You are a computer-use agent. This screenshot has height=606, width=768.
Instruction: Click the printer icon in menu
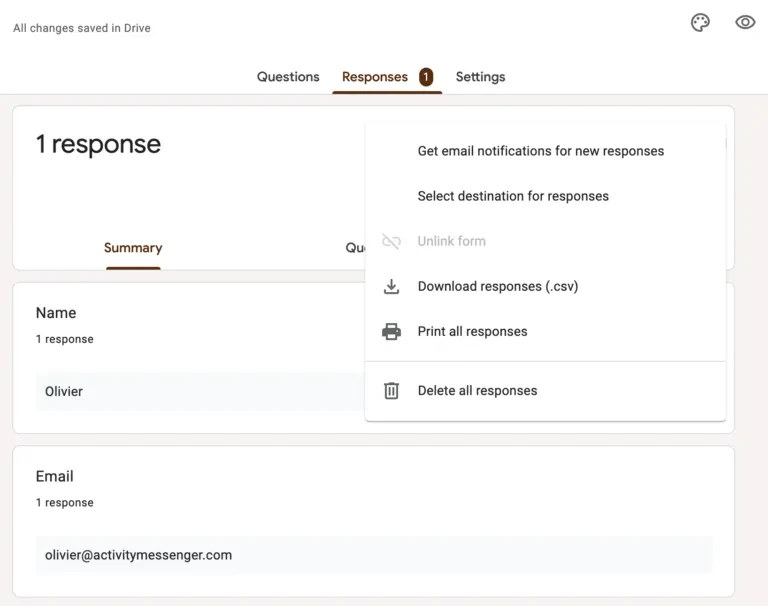pos(391,332)
